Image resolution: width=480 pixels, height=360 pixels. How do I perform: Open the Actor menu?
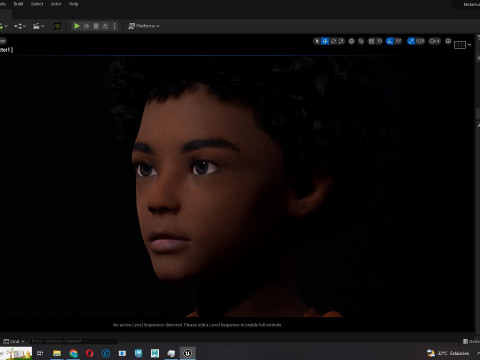(56, 4)
